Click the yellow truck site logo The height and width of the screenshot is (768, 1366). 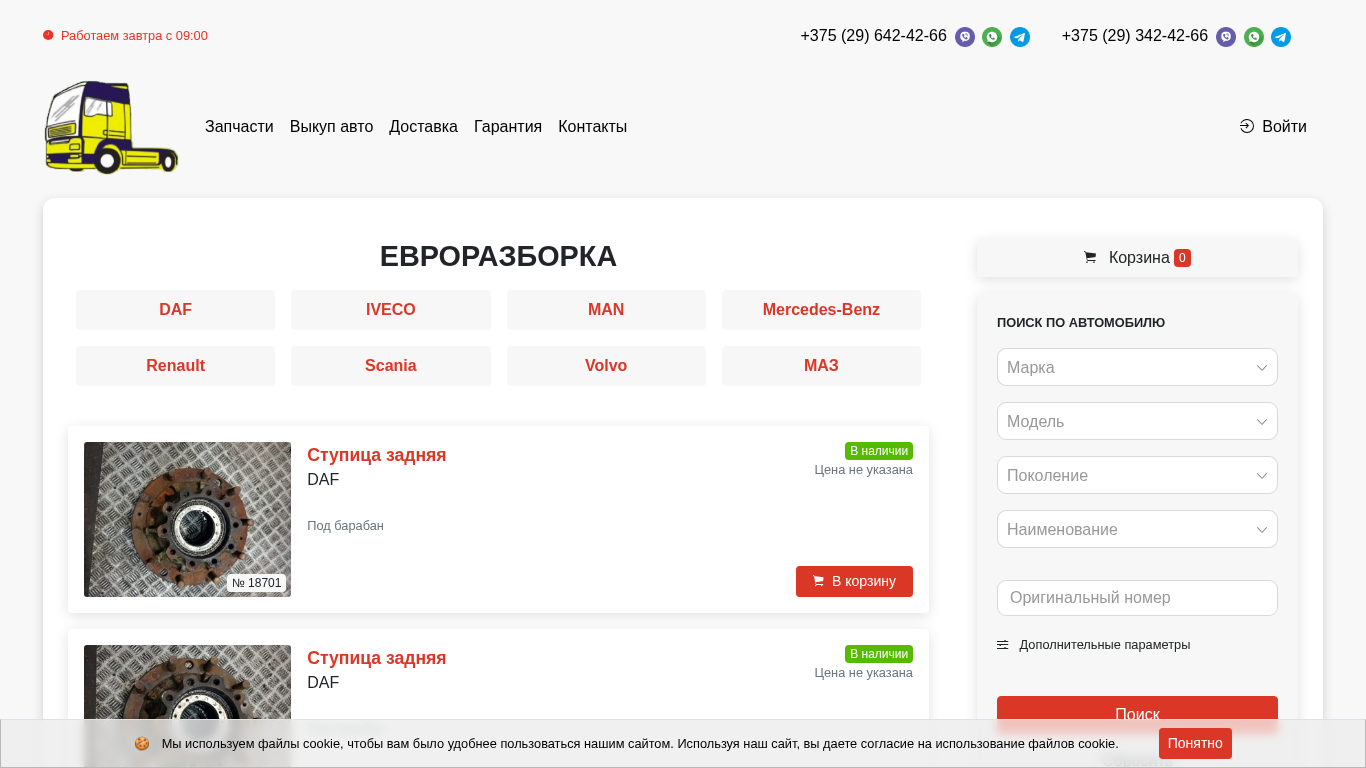111,127
